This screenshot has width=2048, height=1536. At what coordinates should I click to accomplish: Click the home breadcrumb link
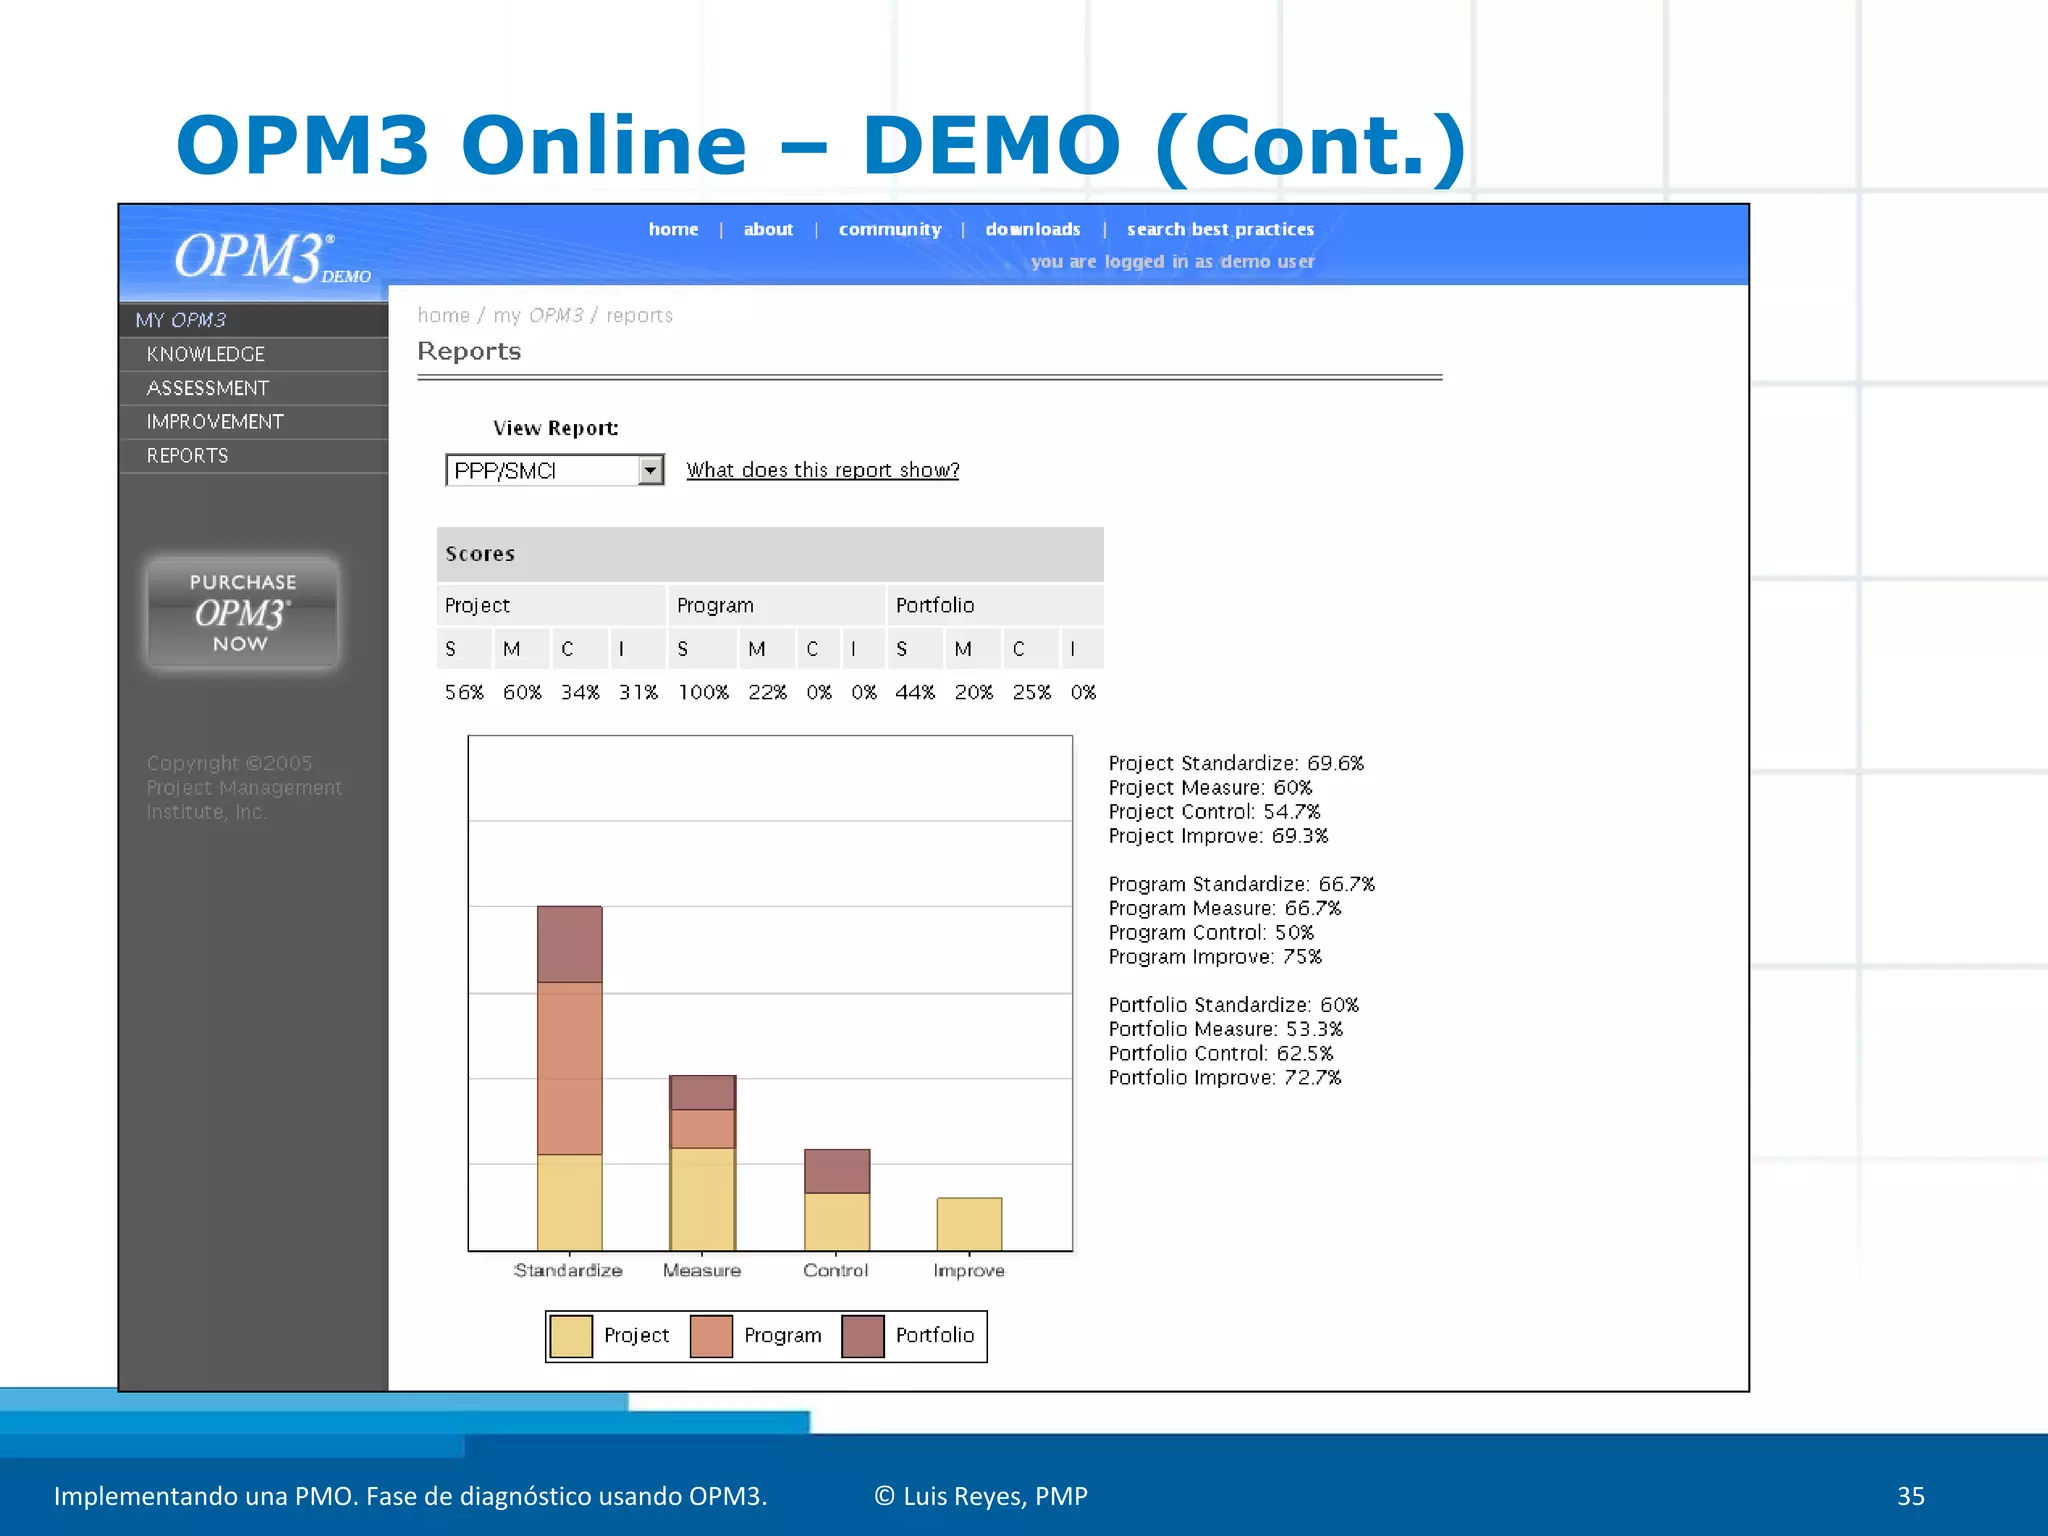[443, 315]
